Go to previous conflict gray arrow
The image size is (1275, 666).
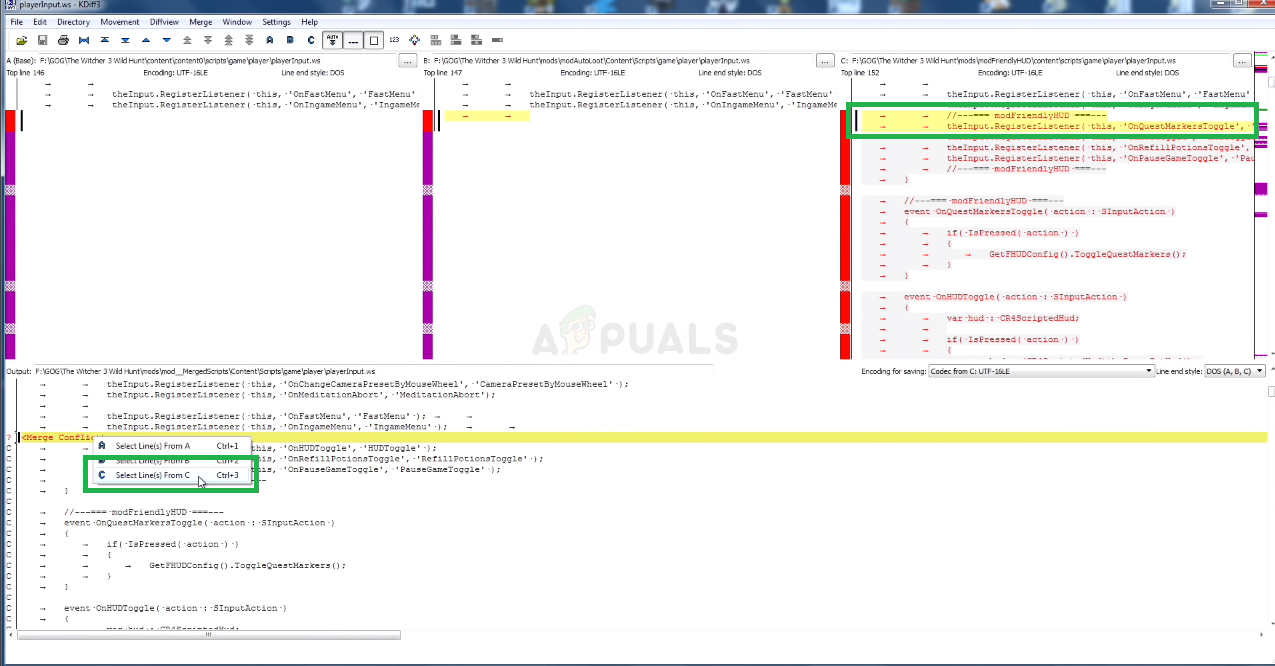coord(187,40)
